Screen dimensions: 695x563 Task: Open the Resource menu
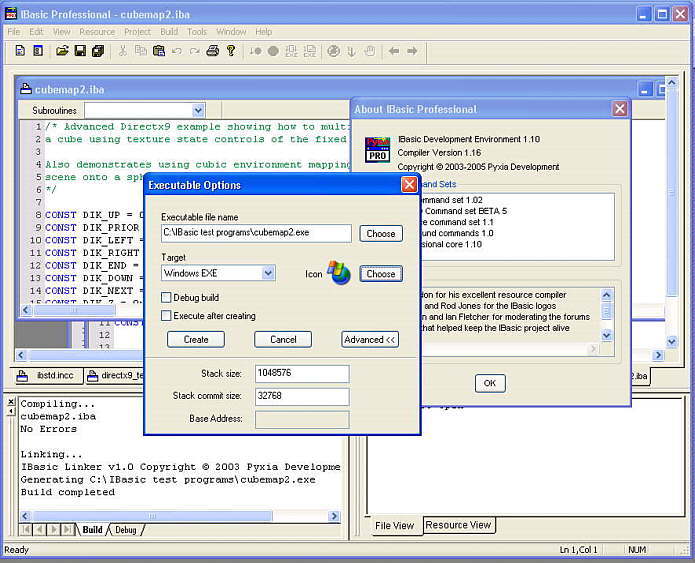coord(97,31)
